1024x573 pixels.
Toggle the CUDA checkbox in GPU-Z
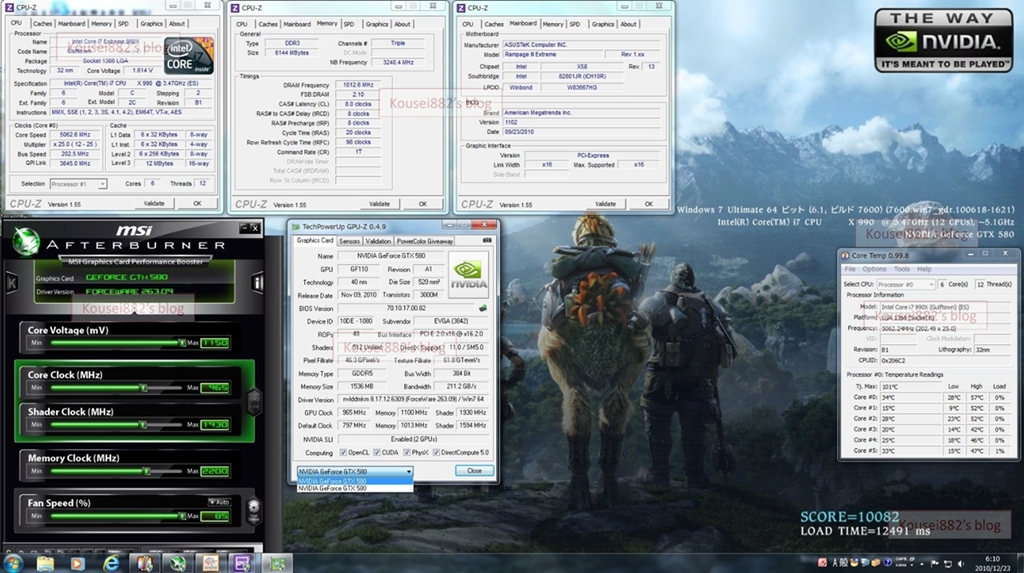coord(377,452)
